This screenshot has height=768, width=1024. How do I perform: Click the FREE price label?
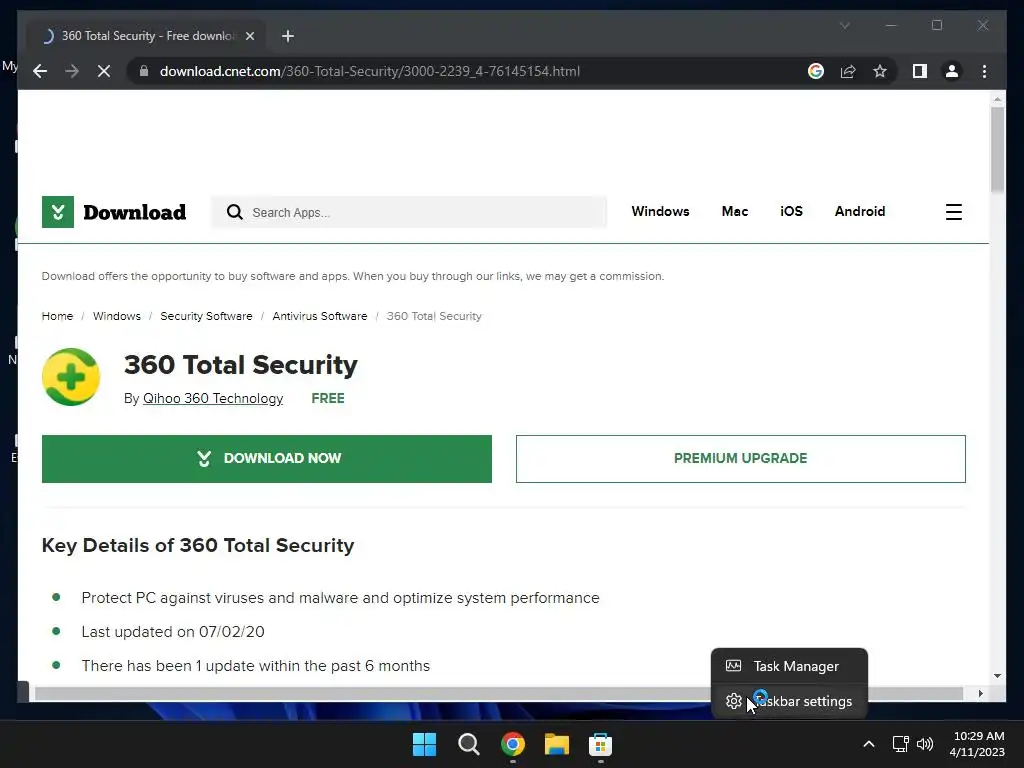point(328,398)
